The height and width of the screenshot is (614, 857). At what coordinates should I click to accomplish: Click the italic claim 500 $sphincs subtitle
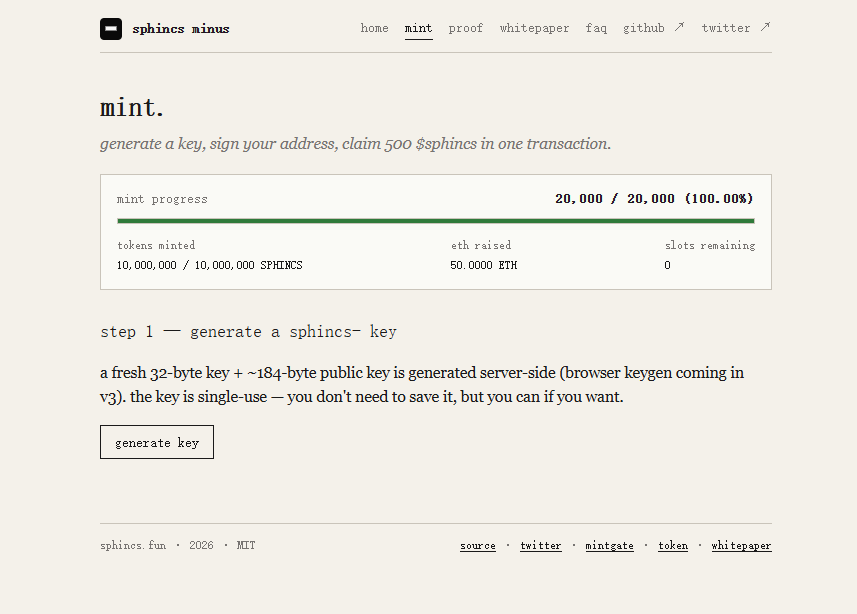[355, 144]
